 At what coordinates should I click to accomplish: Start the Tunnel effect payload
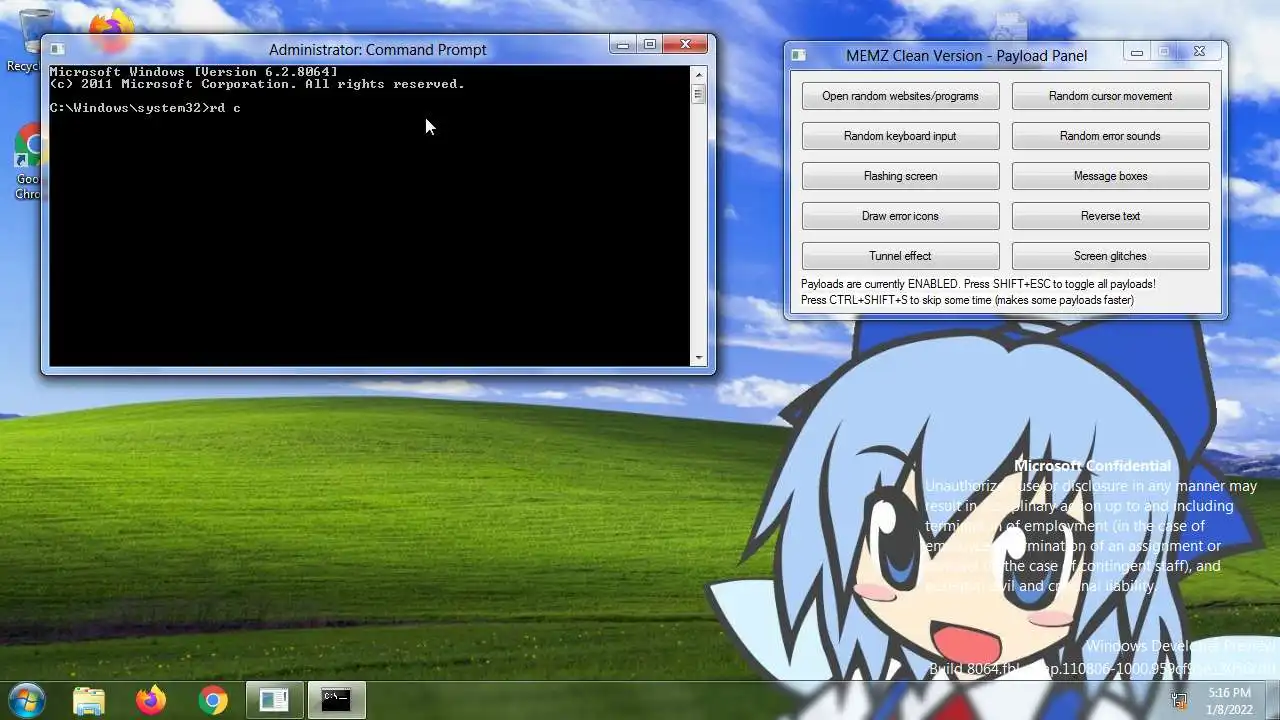point(900,256)
